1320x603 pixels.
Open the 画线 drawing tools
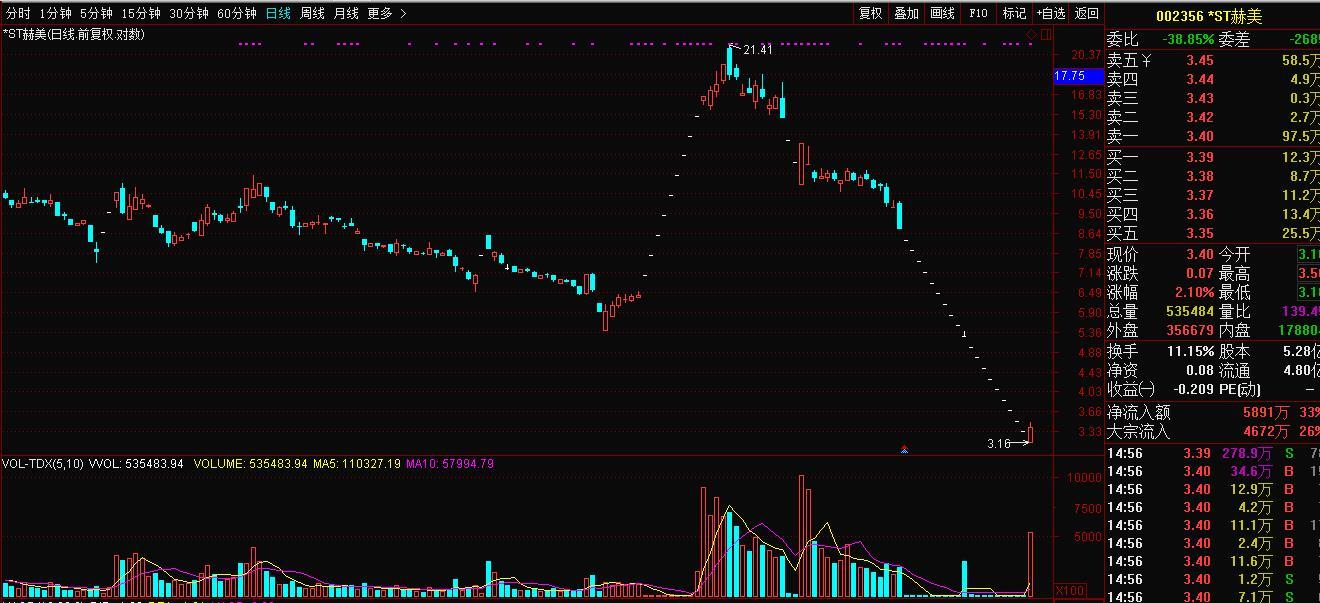click(x=942, y=13)
